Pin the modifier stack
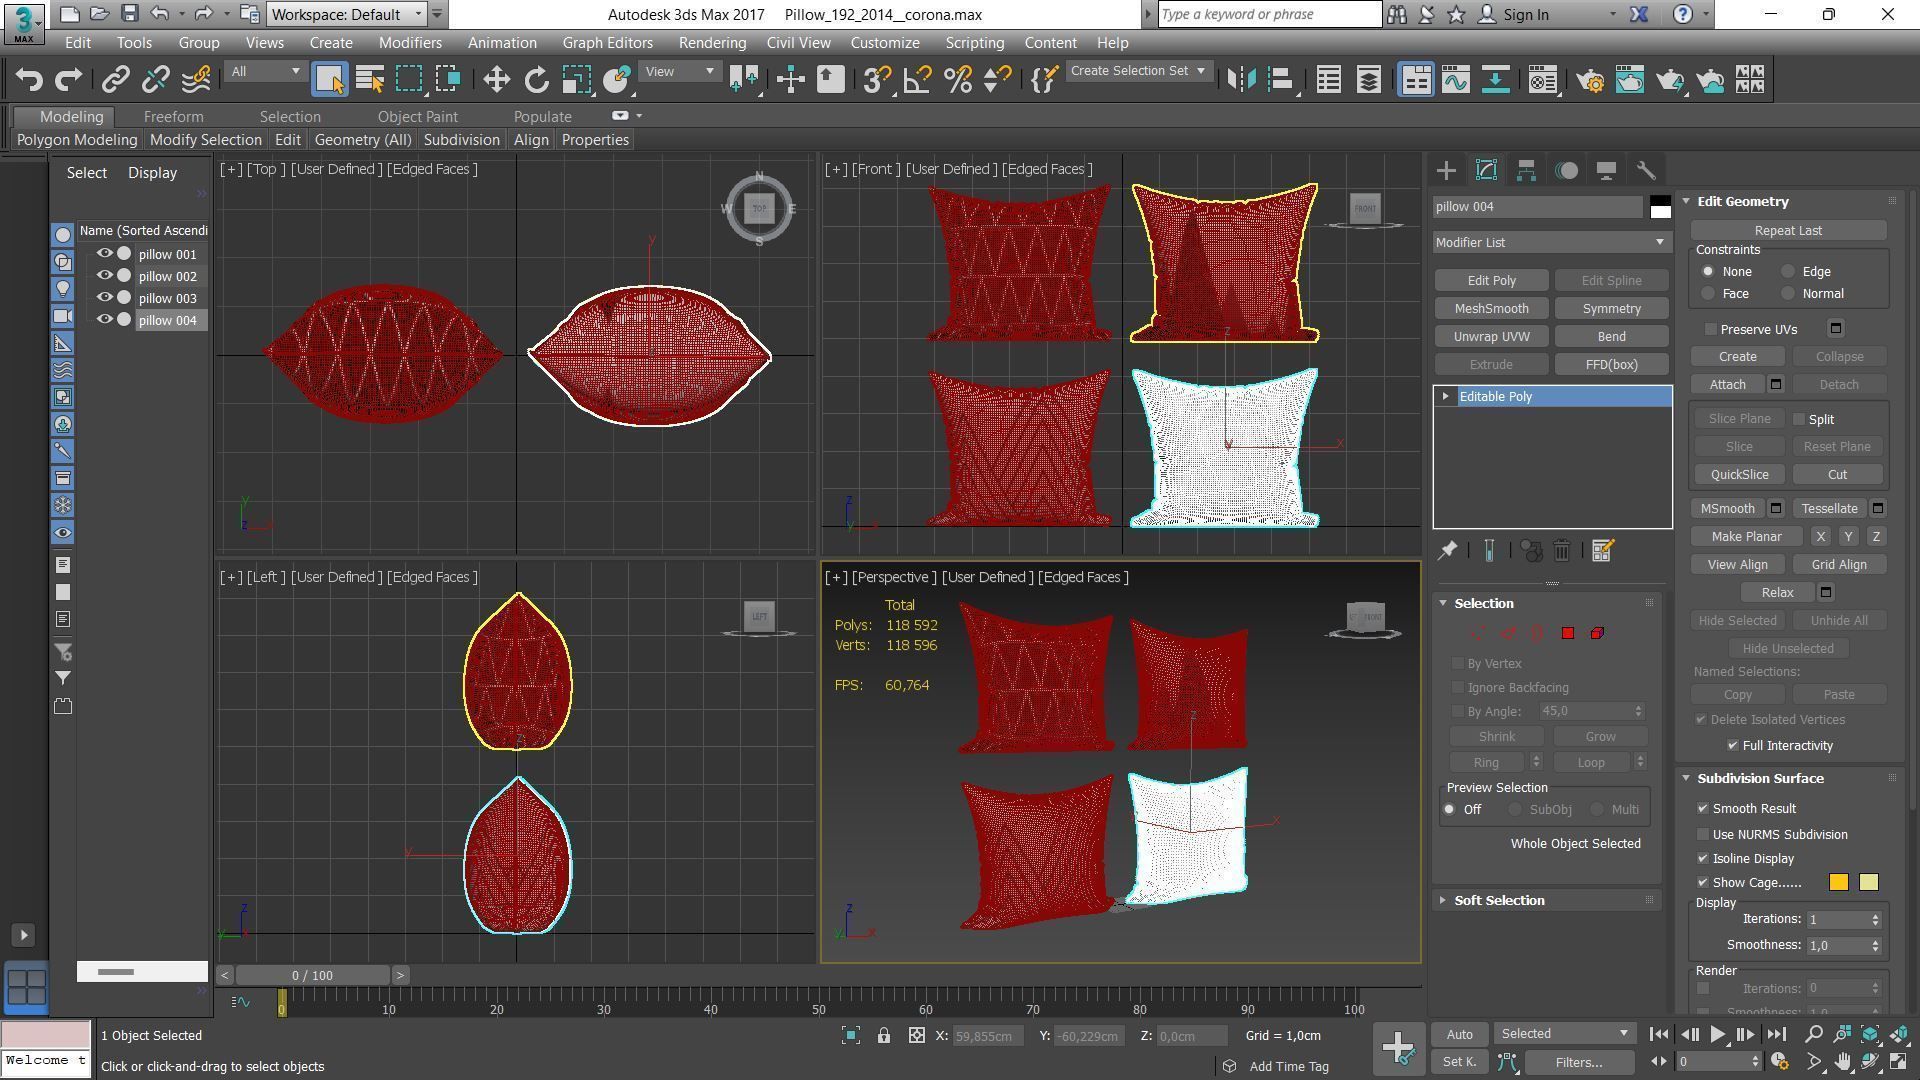This screenshot has width=1920, height=1080. click(1447, 551)
